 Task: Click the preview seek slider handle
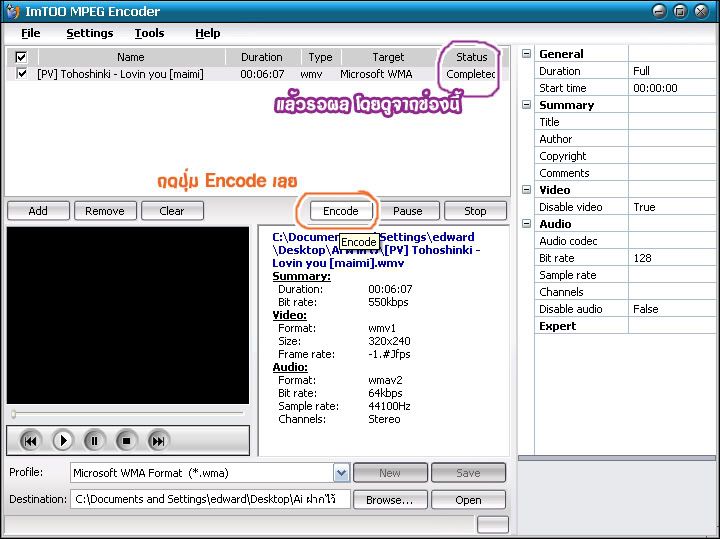tap(14, 414)
